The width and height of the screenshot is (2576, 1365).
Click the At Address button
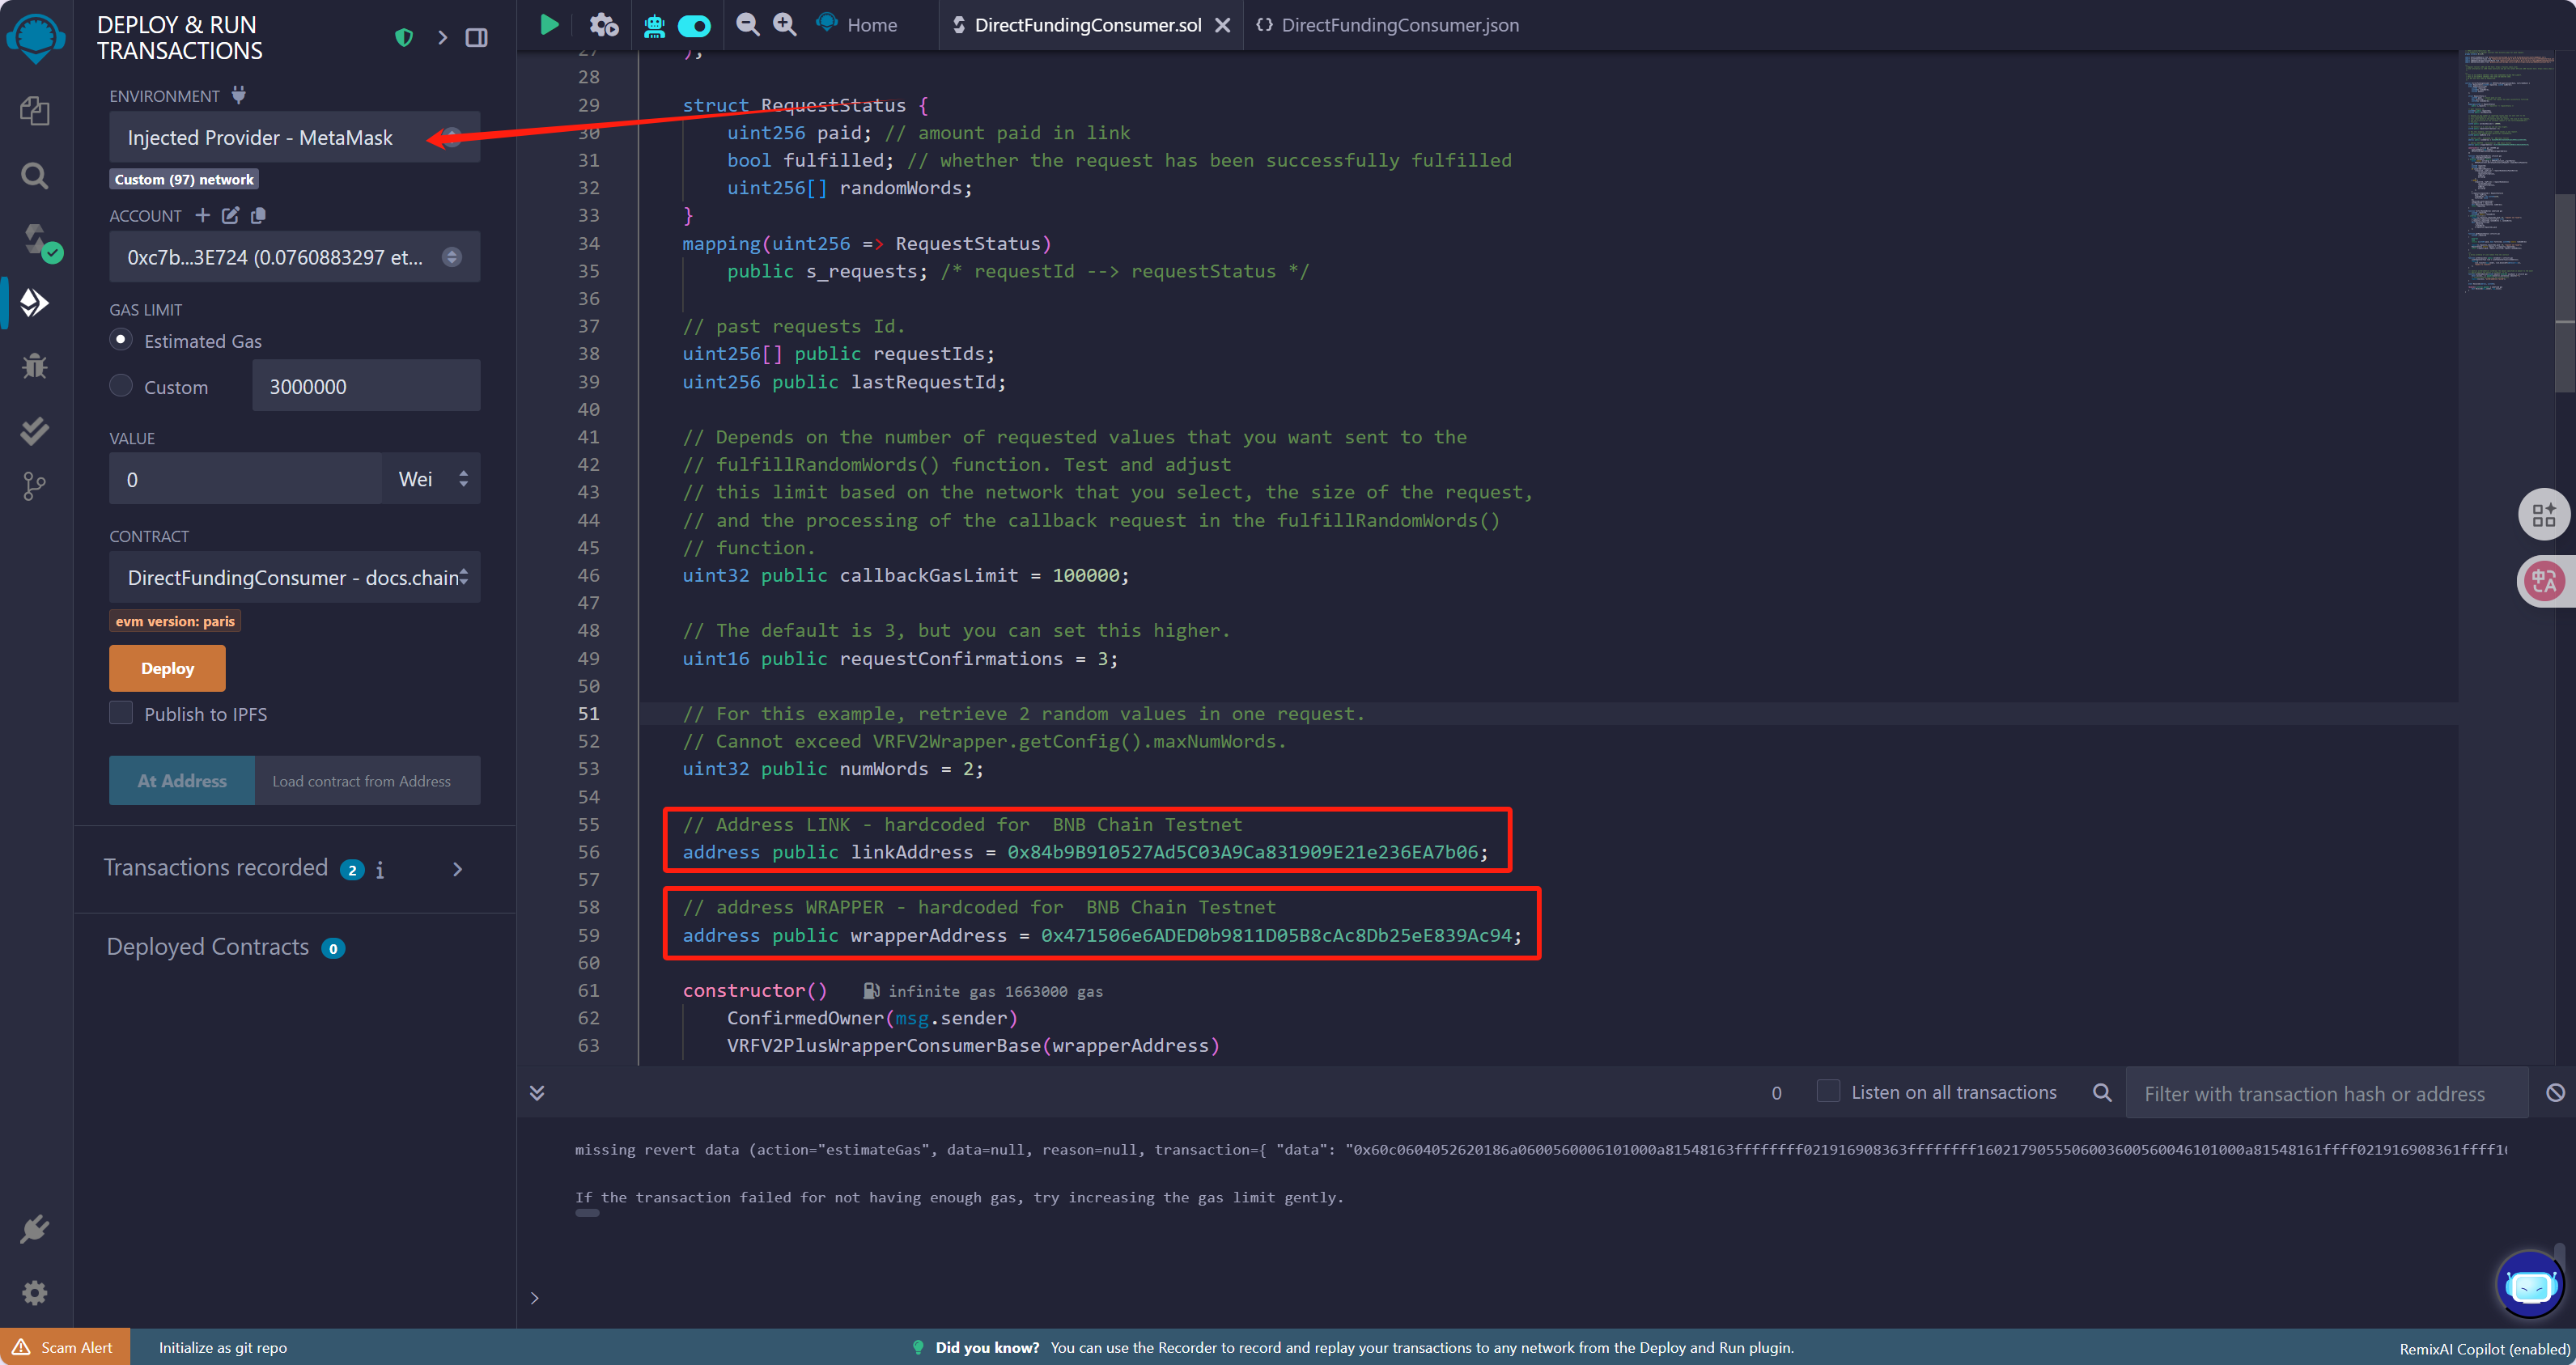[182, 781]
